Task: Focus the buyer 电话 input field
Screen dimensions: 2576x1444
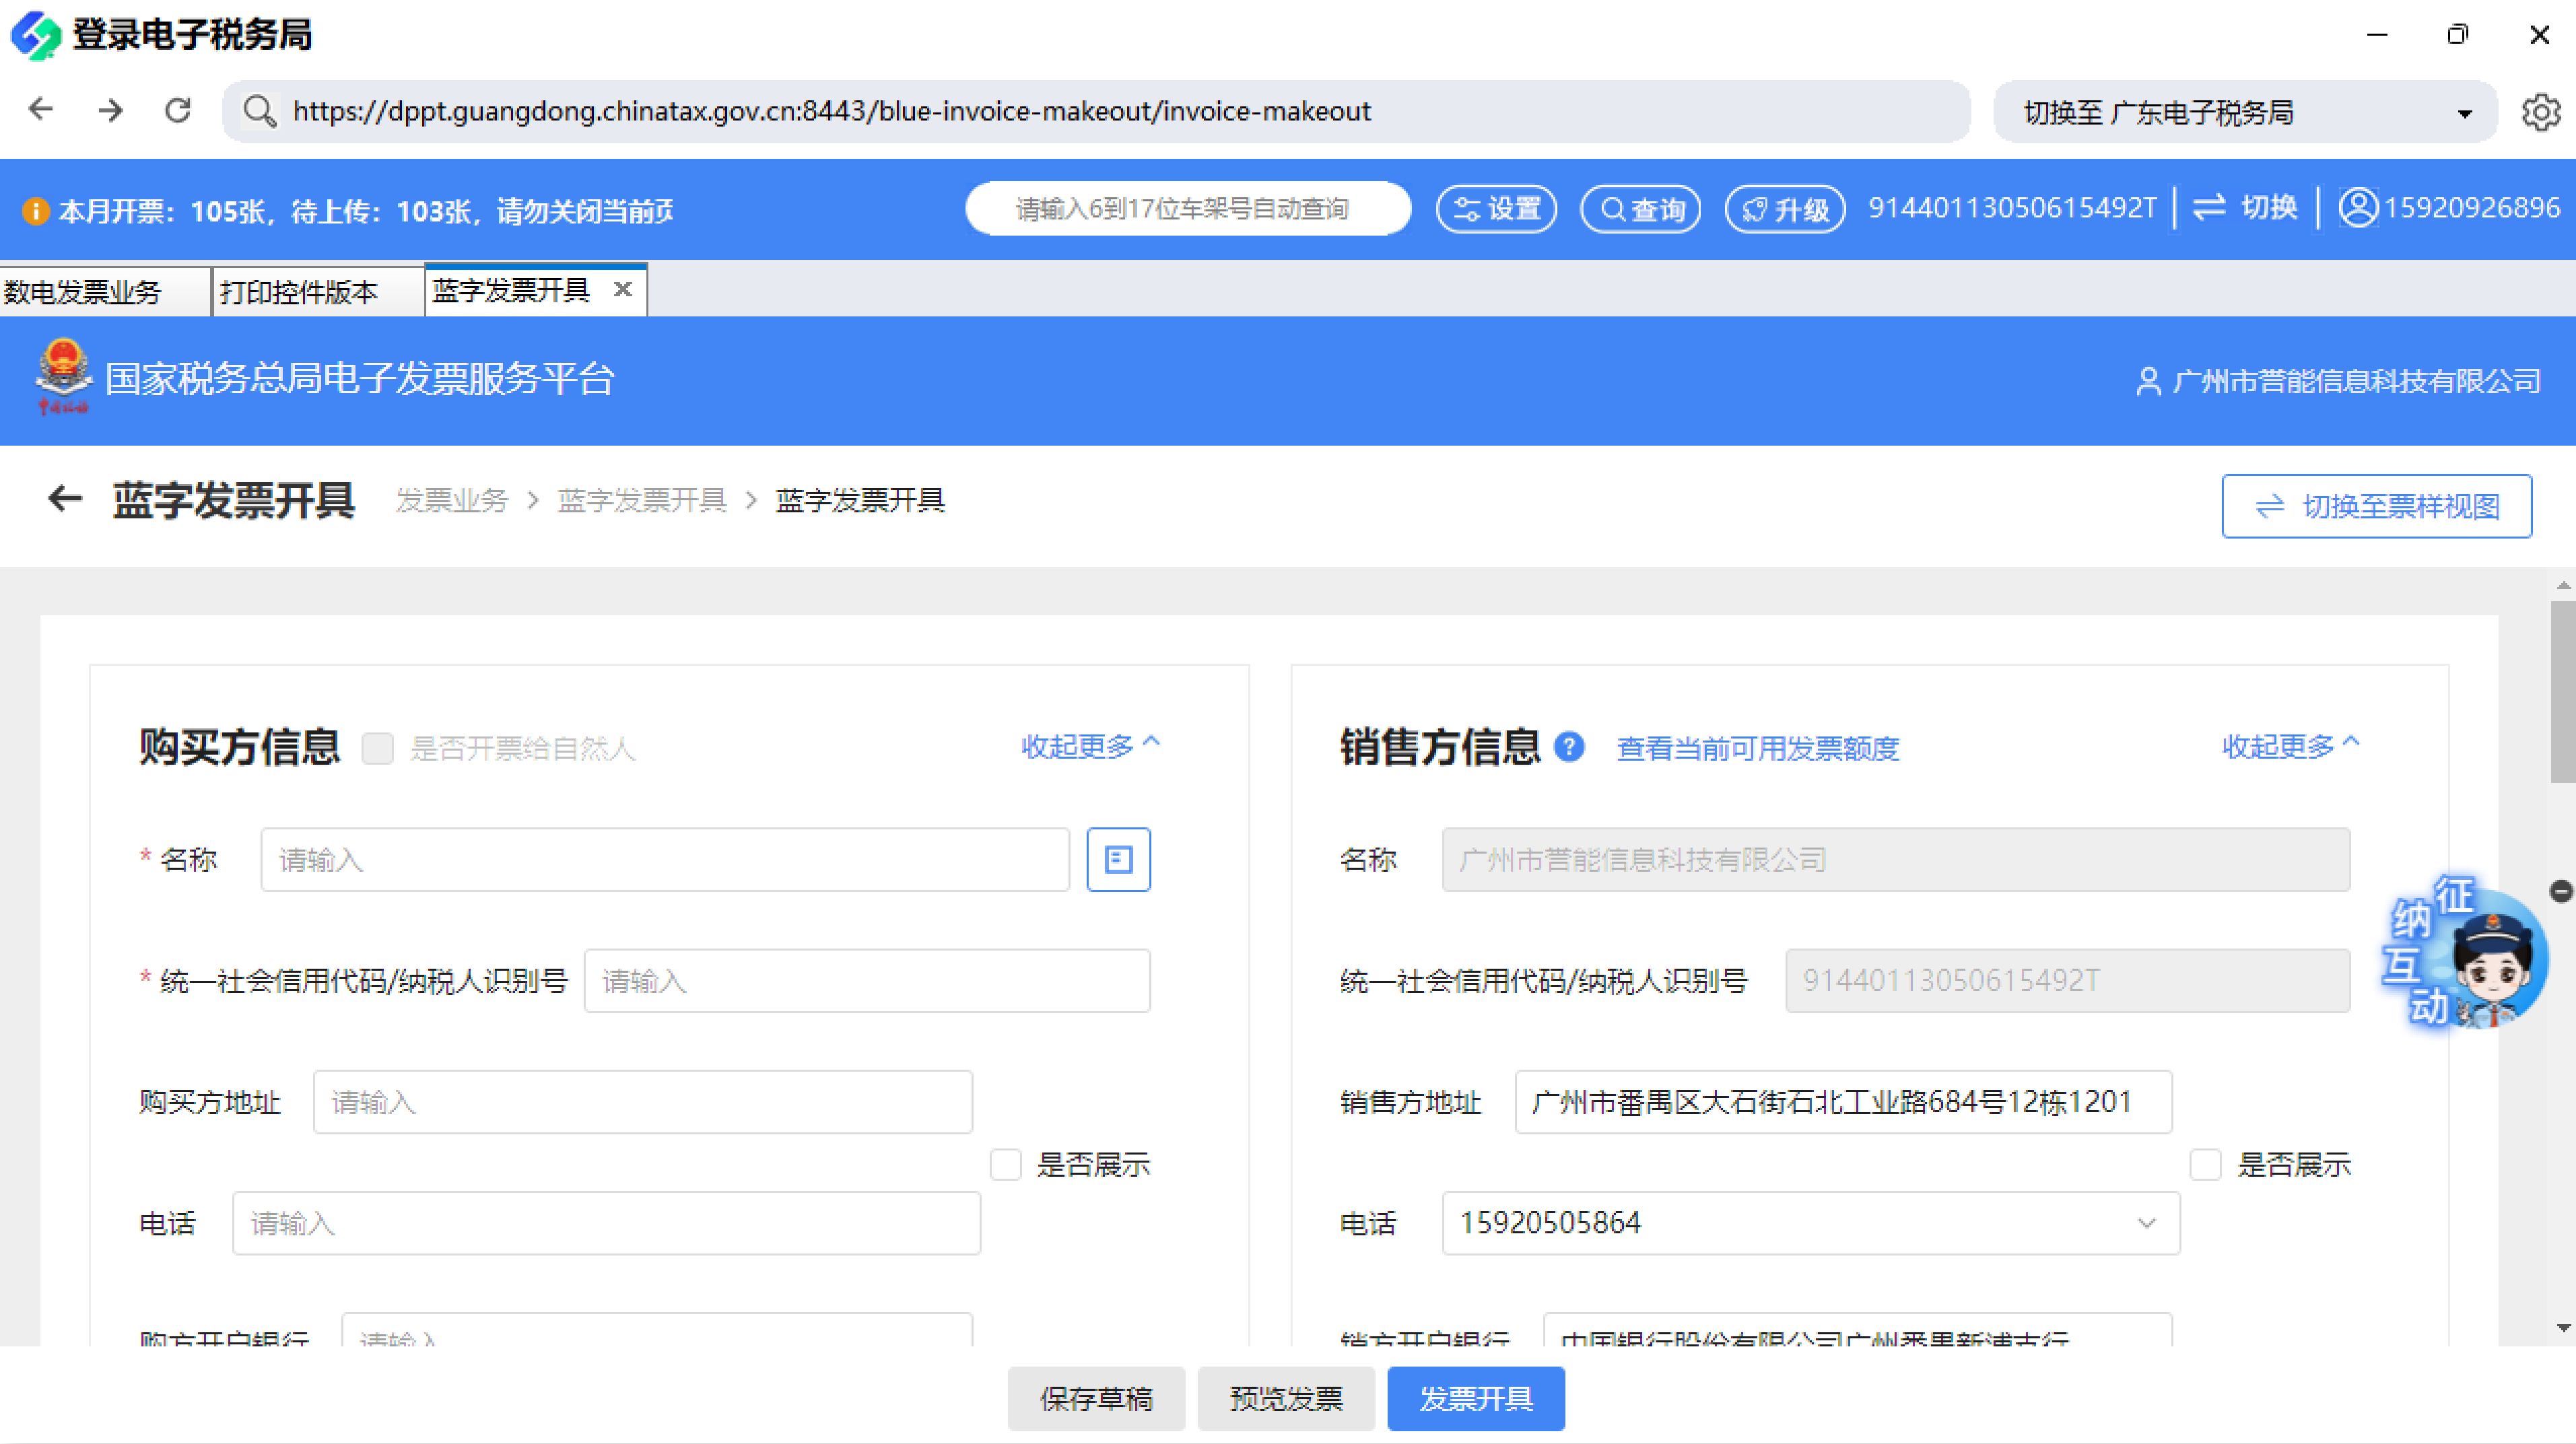Action: point(606,1222)
